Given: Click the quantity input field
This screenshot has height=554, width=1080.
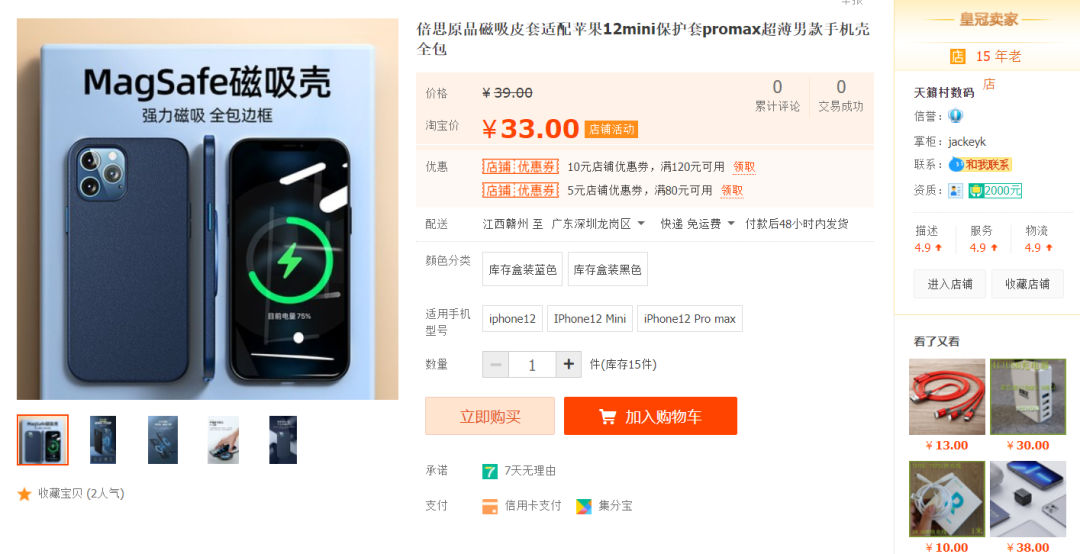Looking at the screenshot, I should (x=532, y=365).
